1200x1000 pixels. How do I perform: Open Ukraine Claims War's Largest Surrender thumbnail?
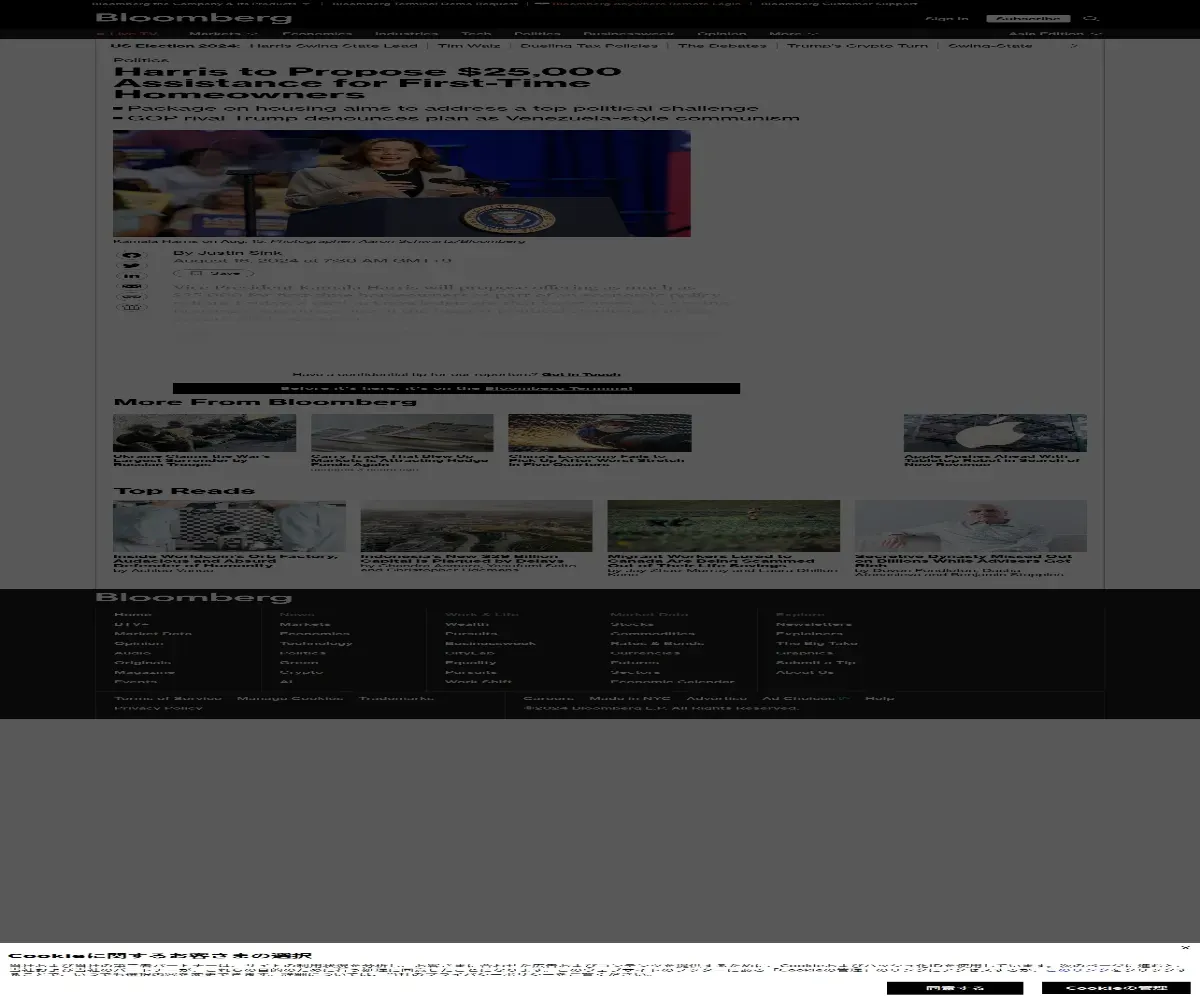(204, 433)
